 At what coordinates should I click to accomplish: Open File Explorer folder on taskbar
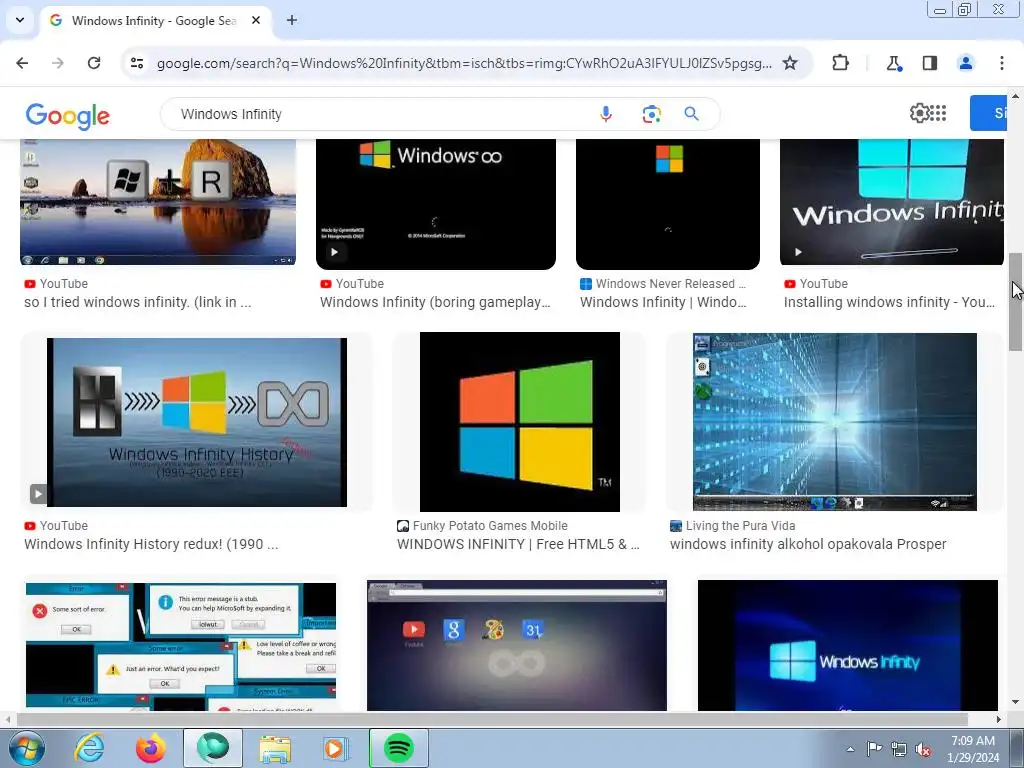[275, 748]
